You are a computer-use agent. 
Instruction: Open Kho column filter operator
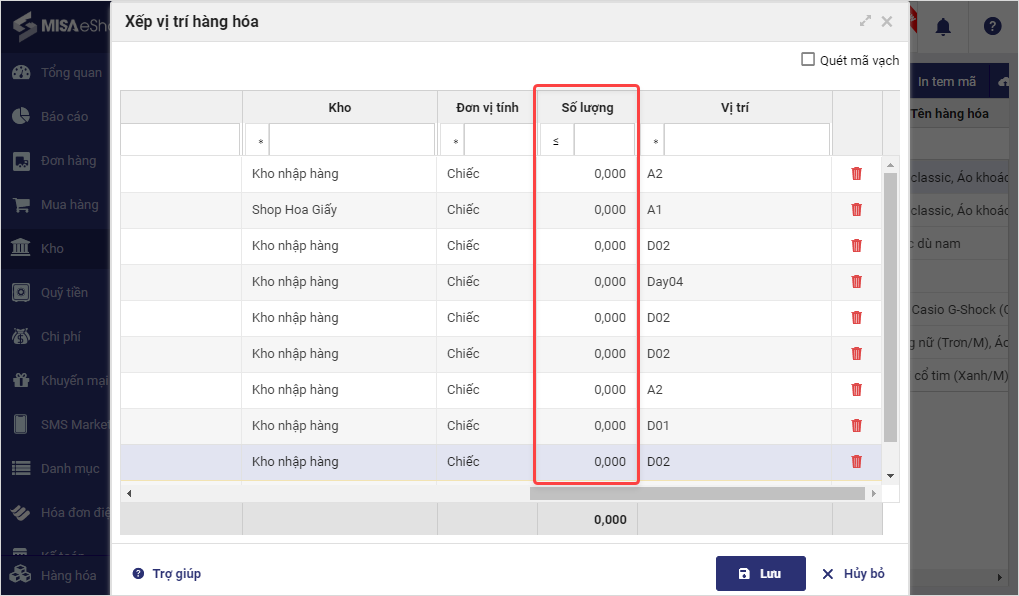click(x=260, y=142)
